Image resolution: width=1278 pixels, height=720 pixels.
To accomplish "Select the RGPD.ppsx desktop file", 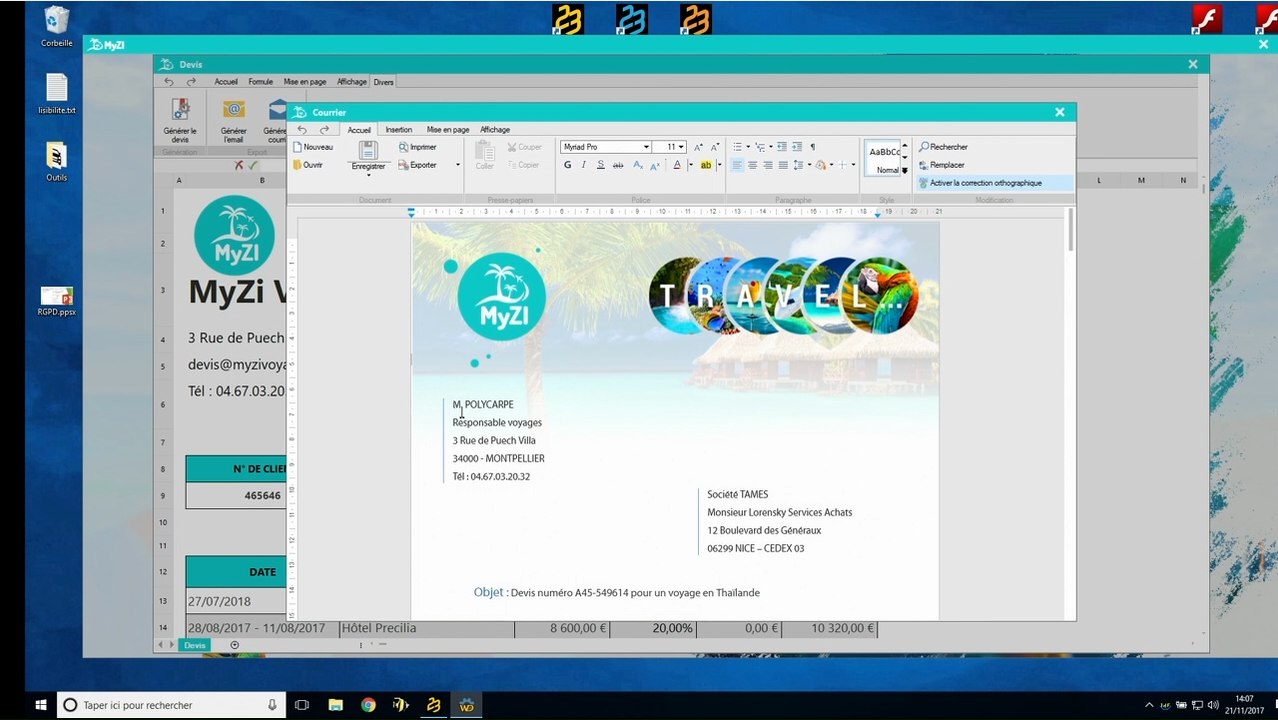I will 57,300.
